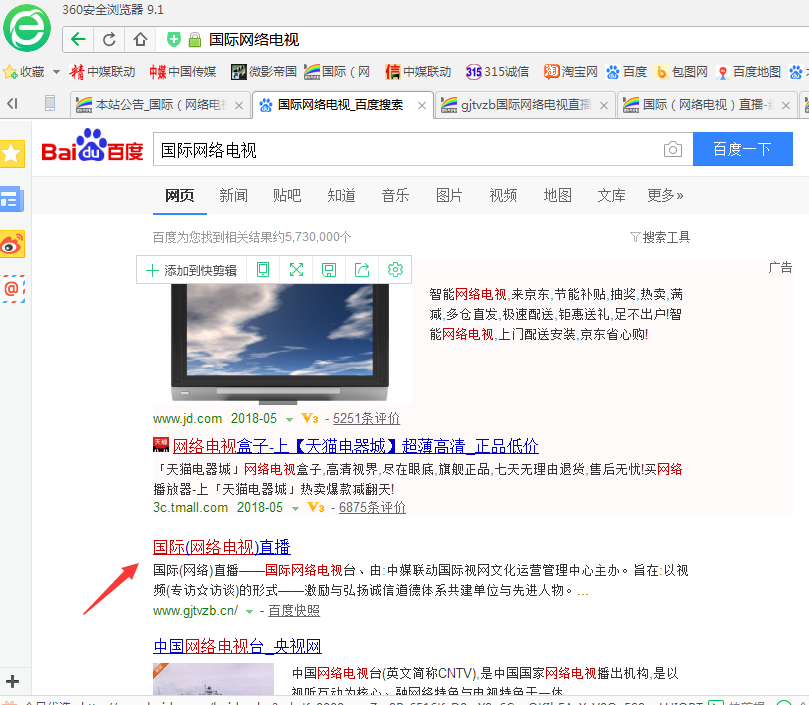
Task: Expand the dropdown arrow next to www.gjtvzb.cn
Action: pyautogui.click(x=249, y=612)
